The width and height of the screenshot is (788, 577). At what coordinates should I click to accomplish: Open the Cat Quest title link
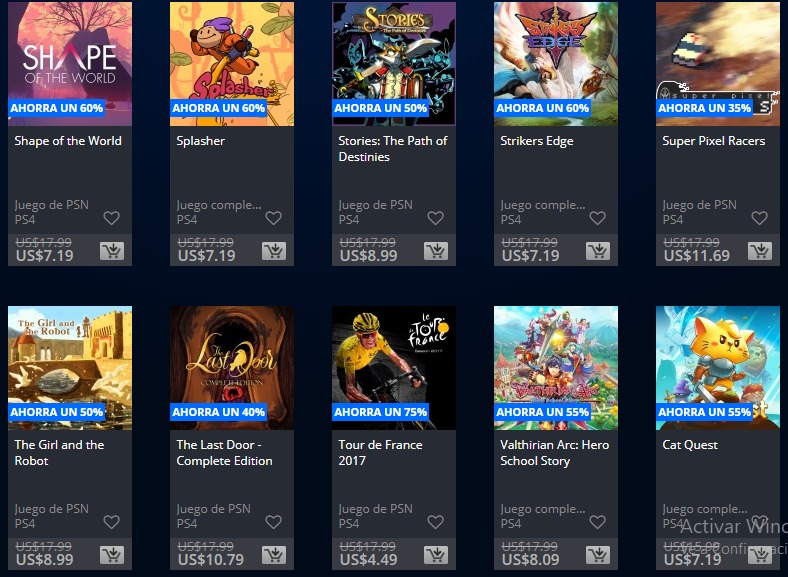pos(690,445)
